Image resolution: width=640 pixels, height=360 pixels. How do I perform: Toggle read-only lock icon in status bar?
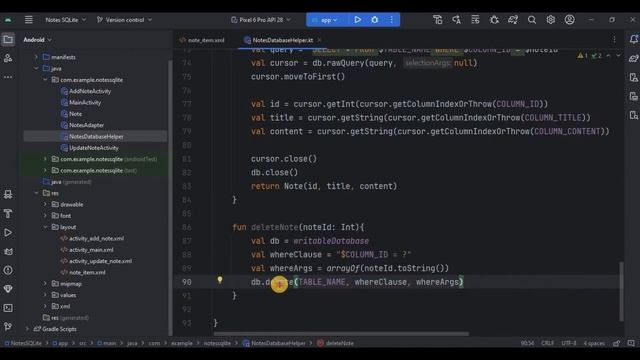tap(616, 343)
